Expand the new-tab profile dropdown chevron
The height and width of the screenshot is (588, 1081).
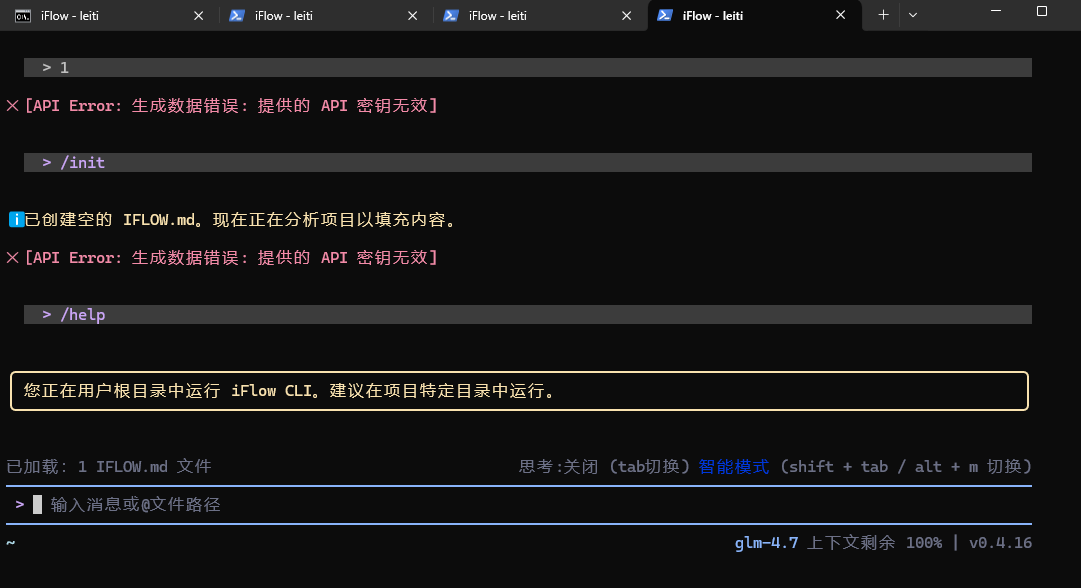click(912, 15)
